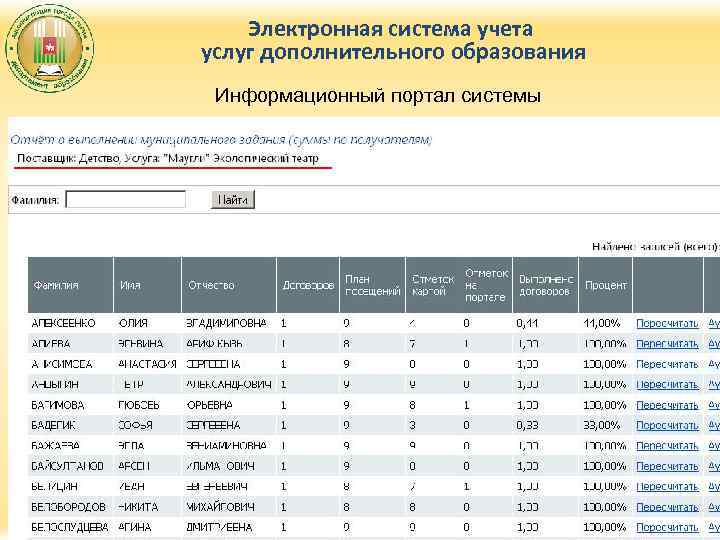Click the 0,33 completed contracts value

point(527,426)
